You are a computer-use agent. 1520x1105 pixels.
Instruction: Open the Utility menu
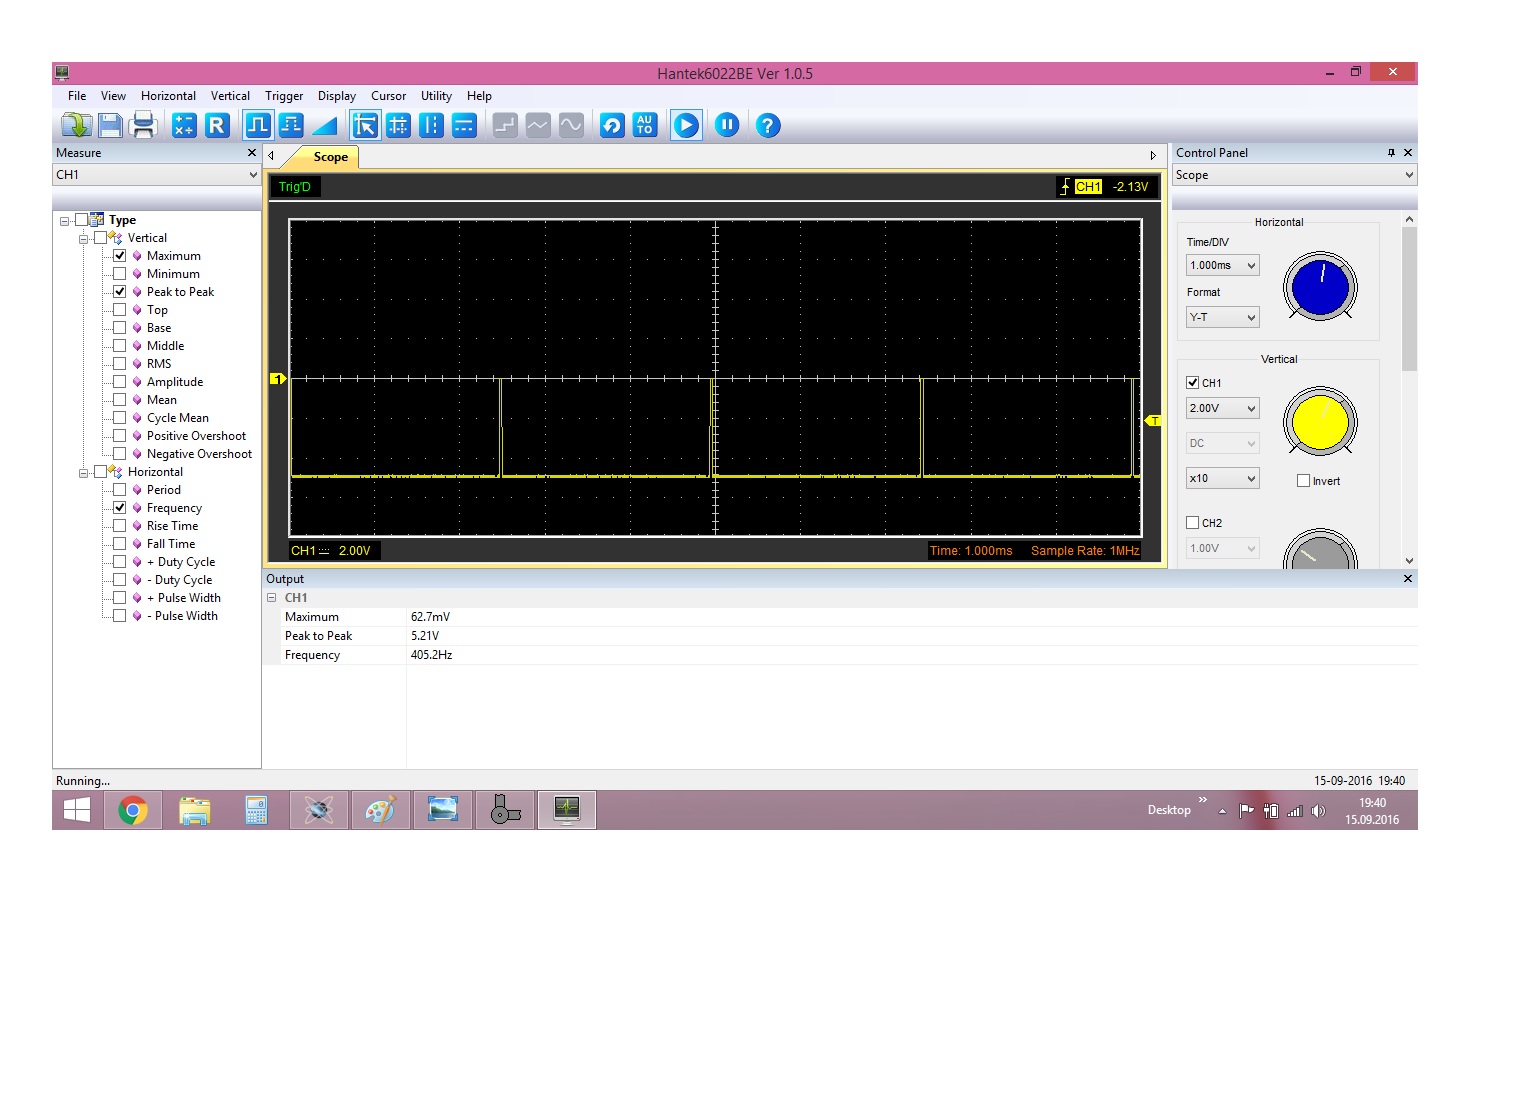point(436,96)
